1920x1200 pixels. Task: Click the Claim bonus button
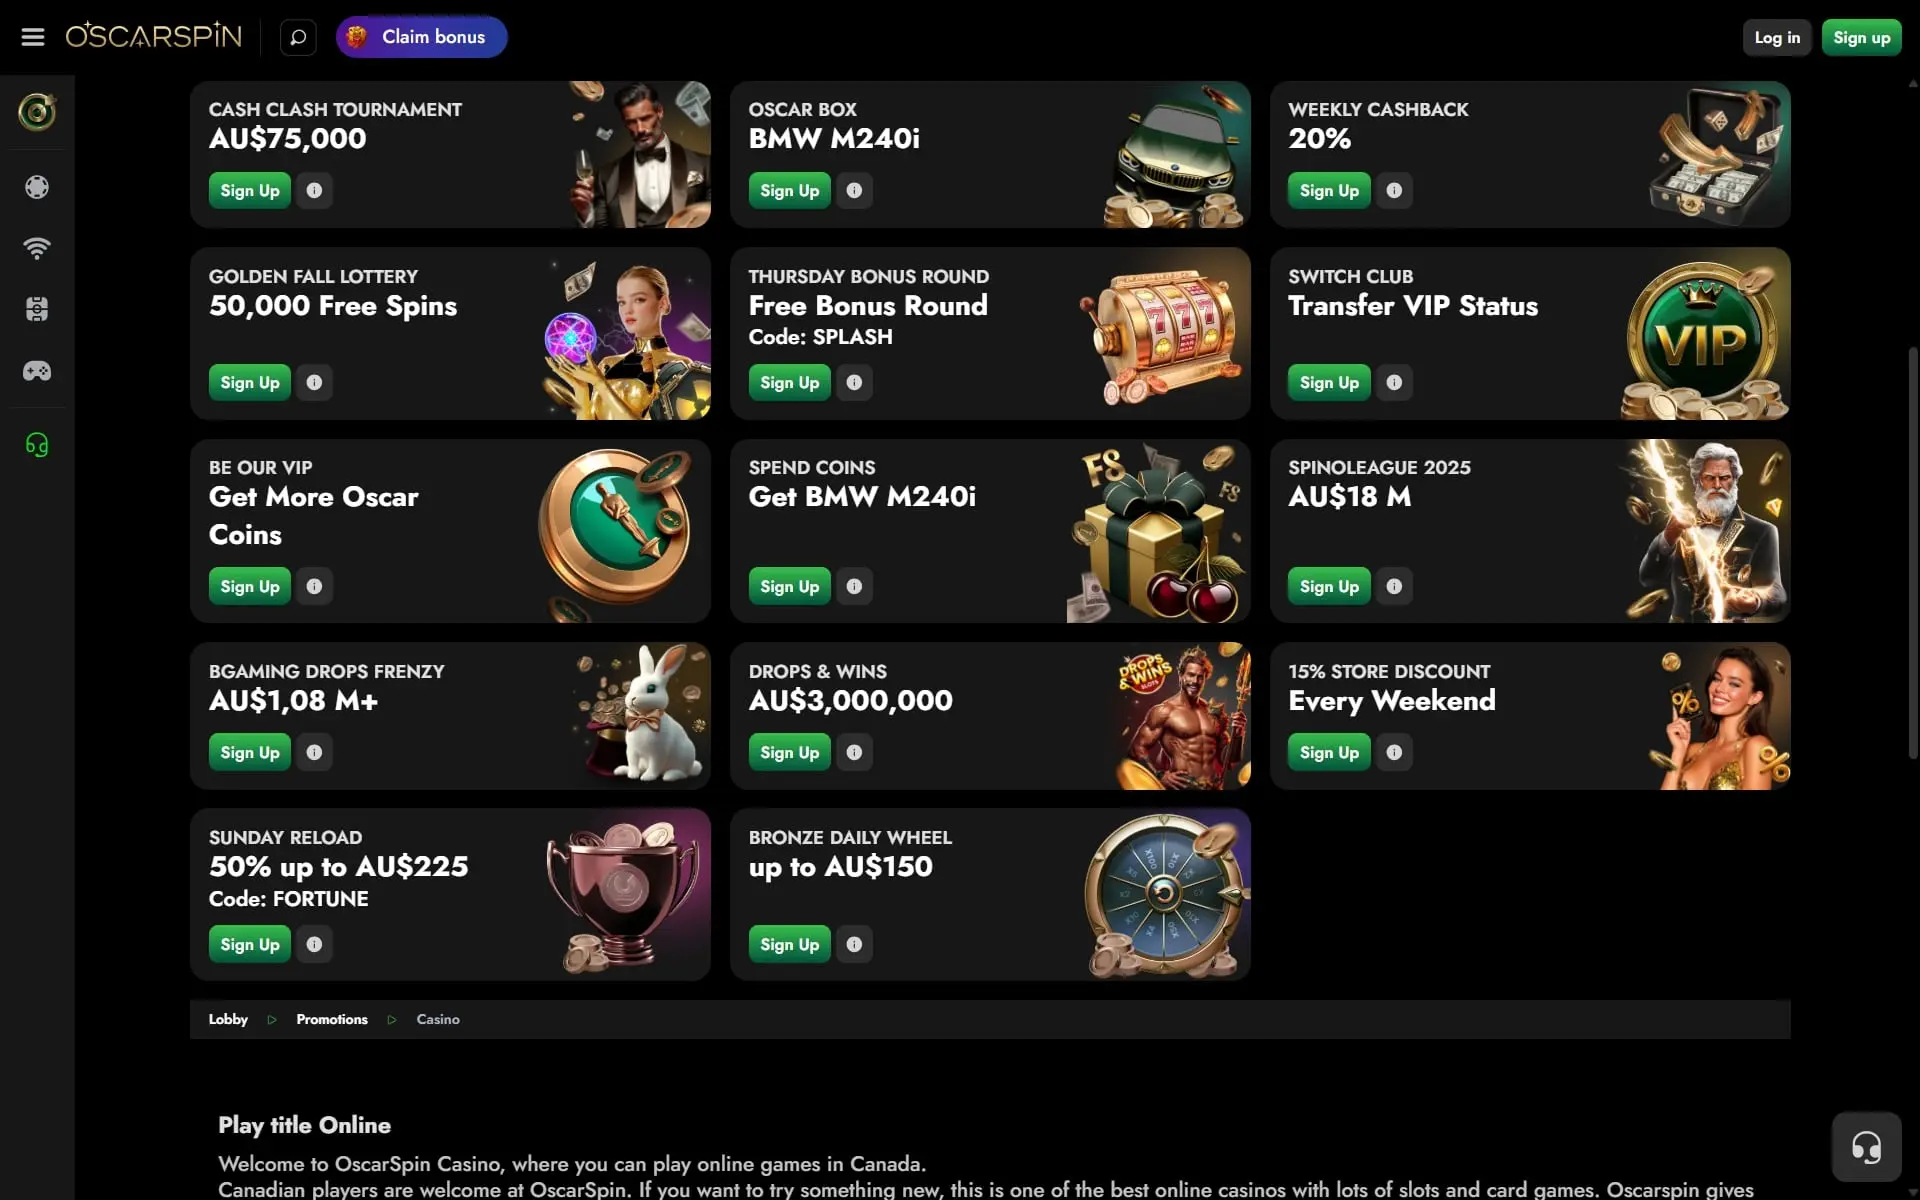(421, 37)
